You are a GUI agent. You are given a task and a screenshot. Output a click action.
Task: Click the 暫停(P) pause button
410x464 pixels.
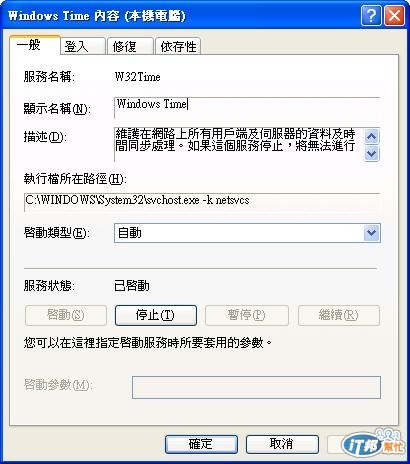click(x=247, y=315)
